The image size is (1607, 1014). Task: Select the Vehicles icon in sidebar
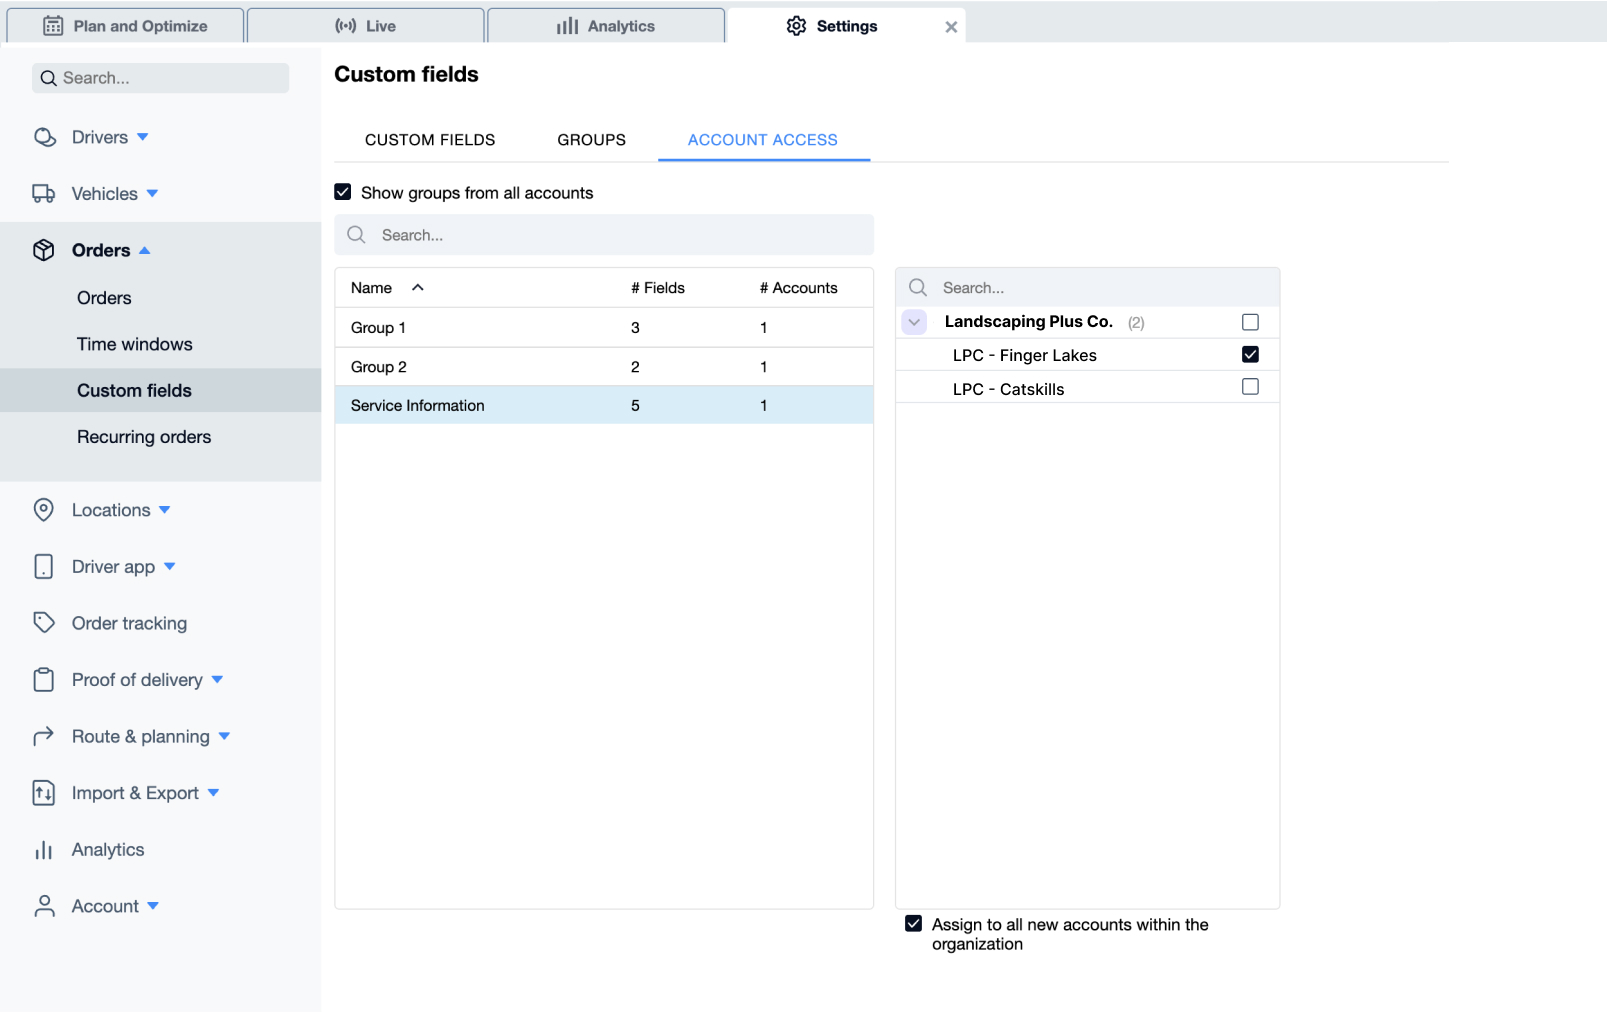point(45,193)
